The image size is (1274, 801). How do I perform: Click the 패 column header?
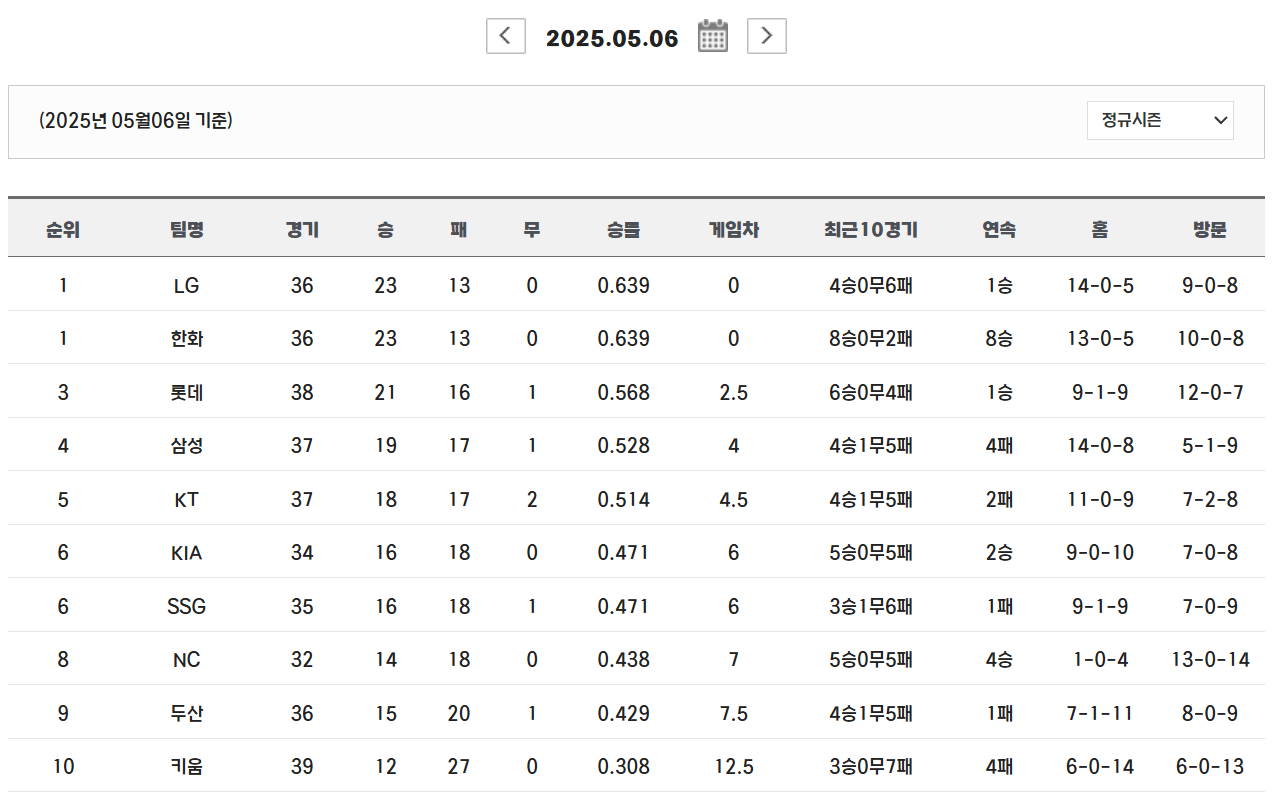[x=459, y=230]
